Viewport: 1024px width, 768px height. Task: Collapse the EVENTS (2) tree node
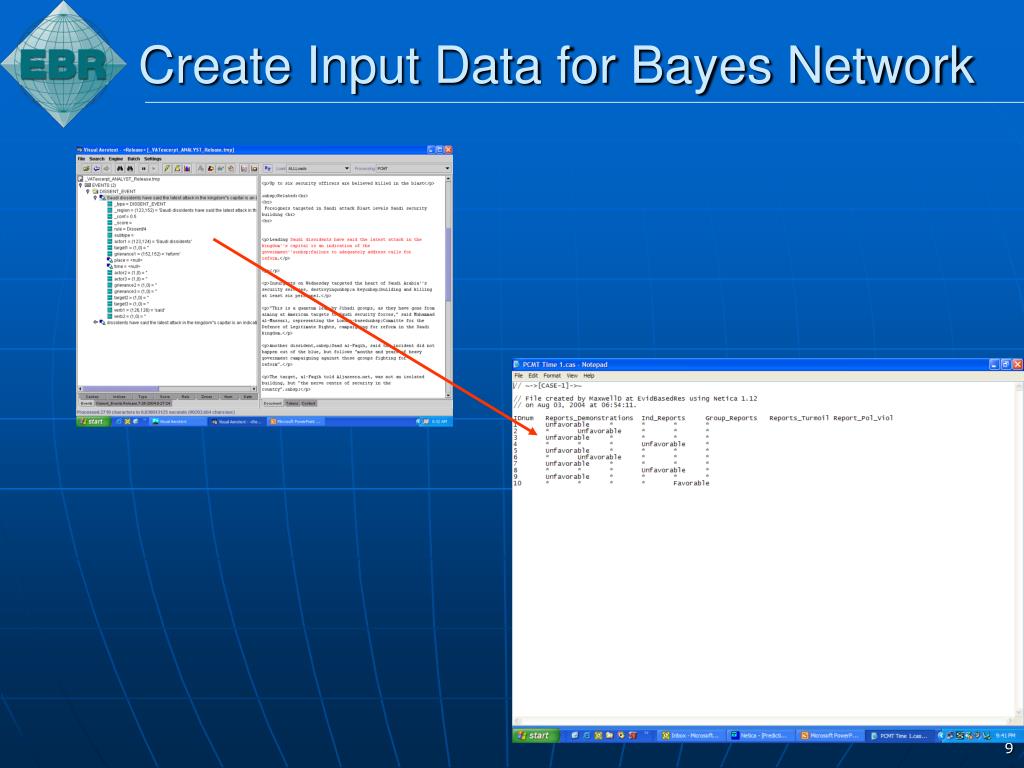pos(80,185)
